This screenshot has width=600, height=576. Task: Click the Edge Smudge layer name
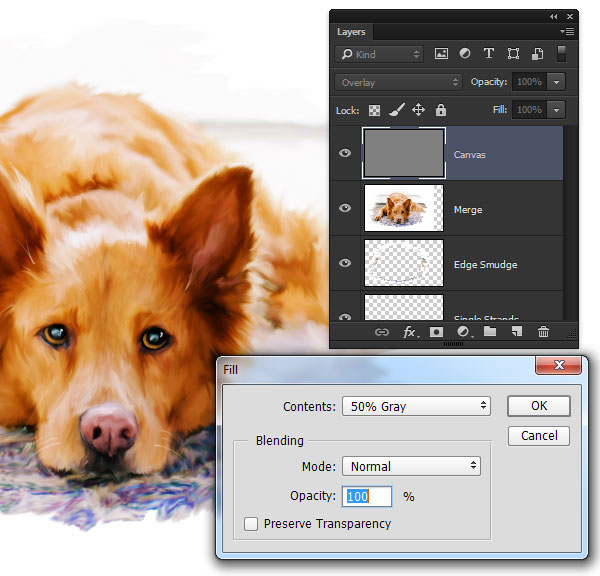click(x=485, y=264)
